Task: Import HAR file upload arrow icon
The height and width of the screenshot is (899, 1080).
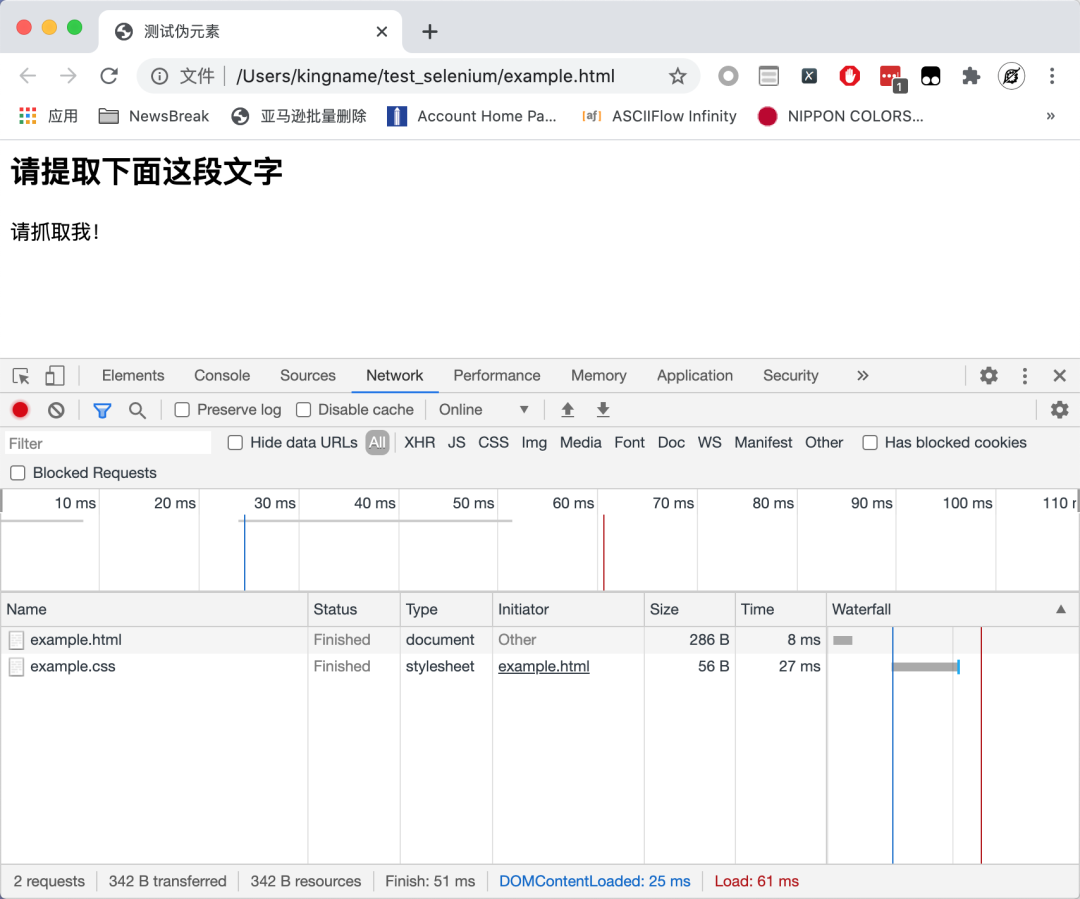Action: click(x=568, y=410)
